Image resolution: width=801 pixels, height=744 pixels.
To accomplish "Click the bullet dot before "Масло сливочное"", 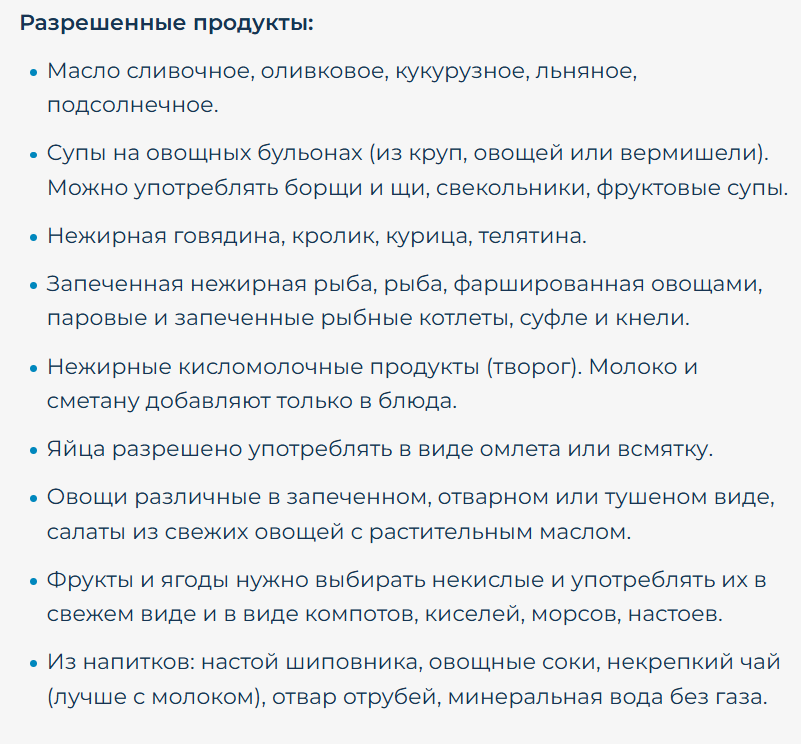I will [x=34, y=73].
